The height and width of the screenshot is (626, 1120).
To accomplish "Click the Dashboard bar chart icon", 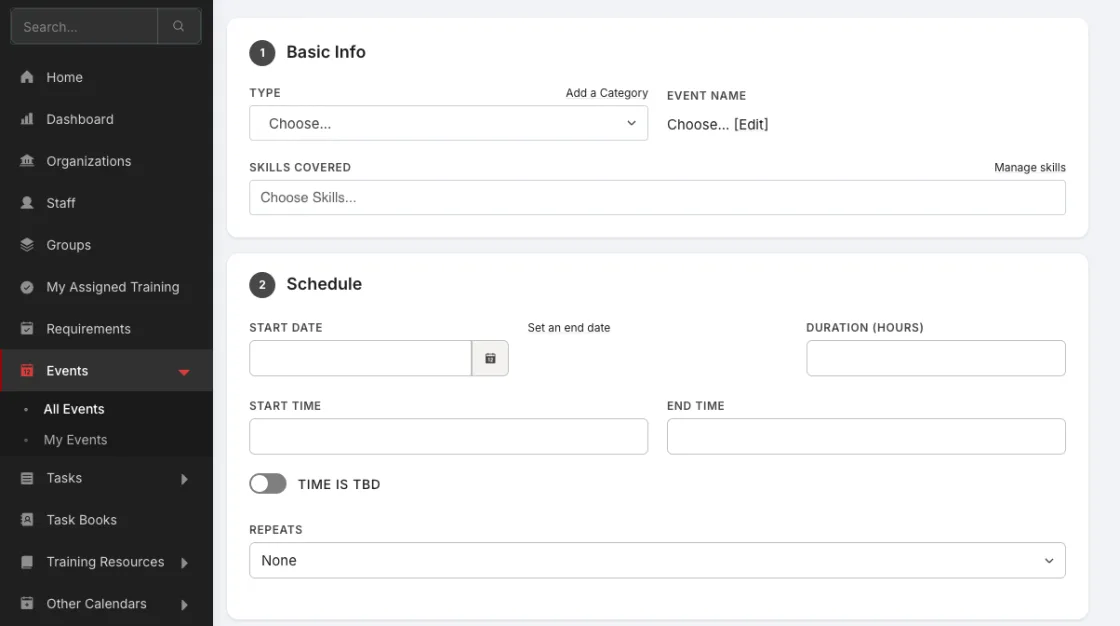I will 27,119.
